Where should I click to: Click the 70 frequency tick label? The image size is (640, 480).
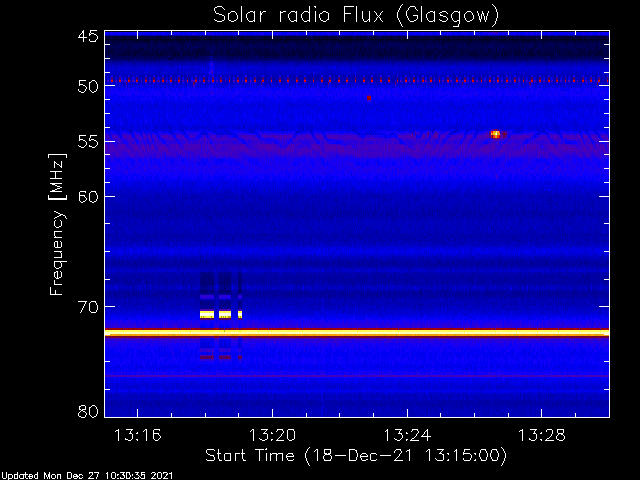(x=88, y=307)
